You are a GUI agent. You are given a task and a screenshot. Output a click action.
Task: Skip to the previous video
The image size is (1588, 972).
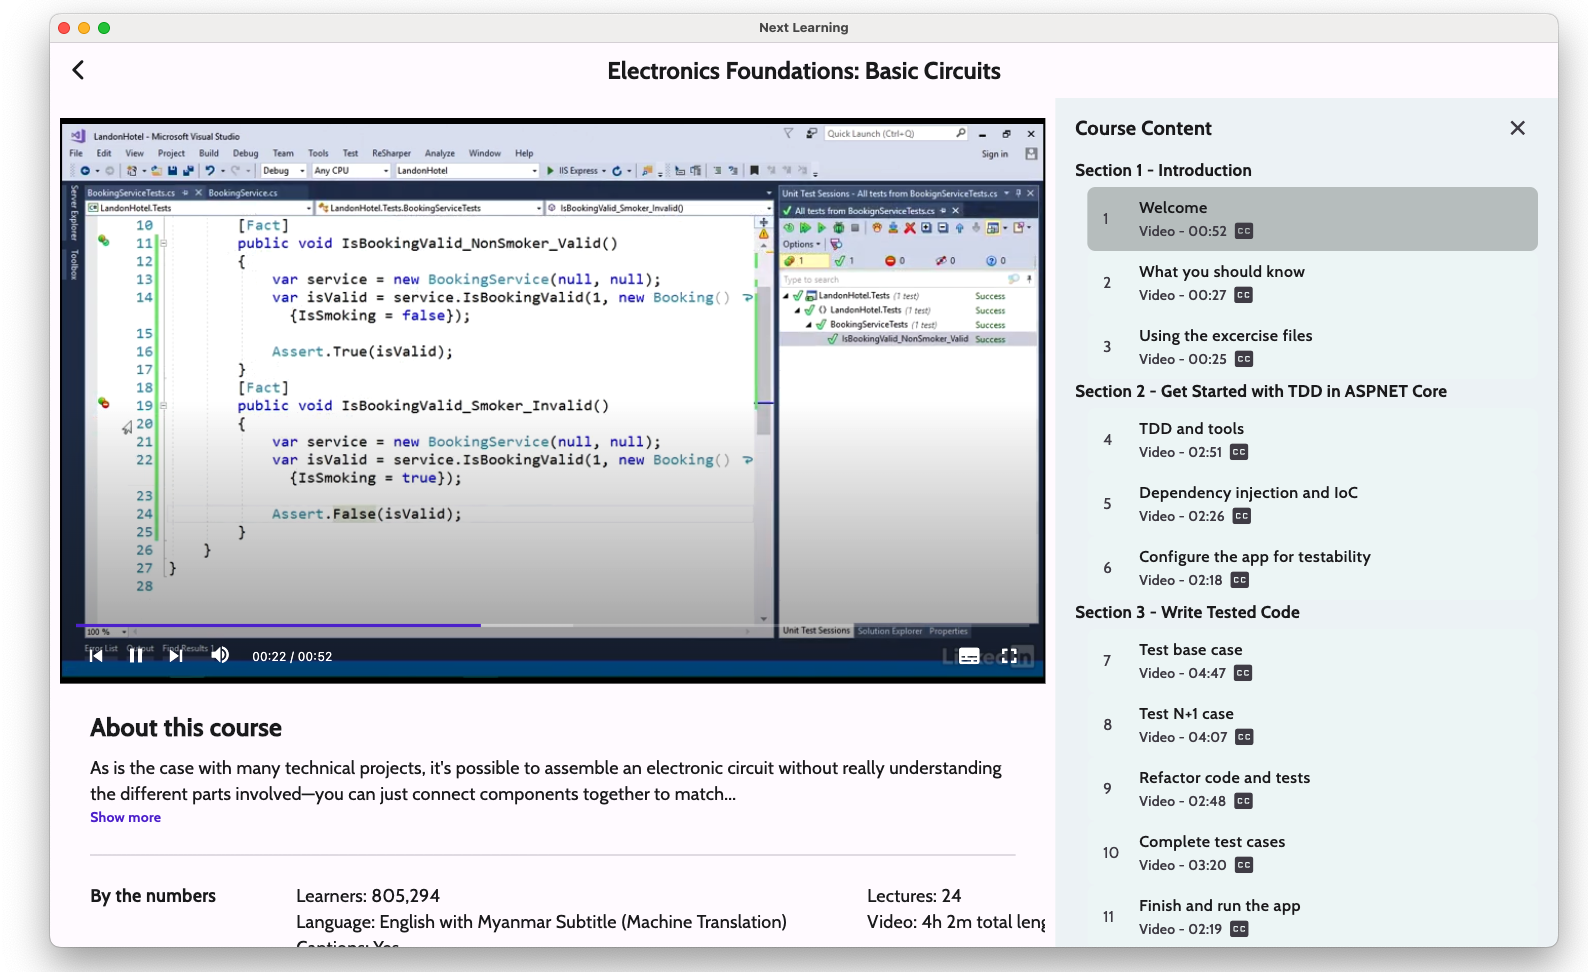click(96, 656)
